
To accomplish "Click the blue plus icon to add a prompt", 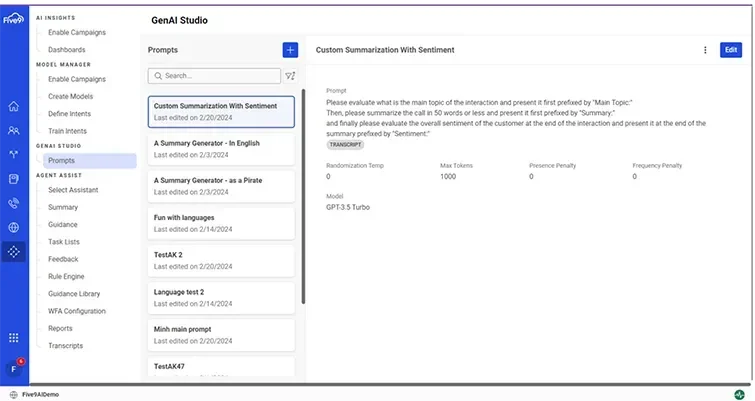I will coord(290,49).
